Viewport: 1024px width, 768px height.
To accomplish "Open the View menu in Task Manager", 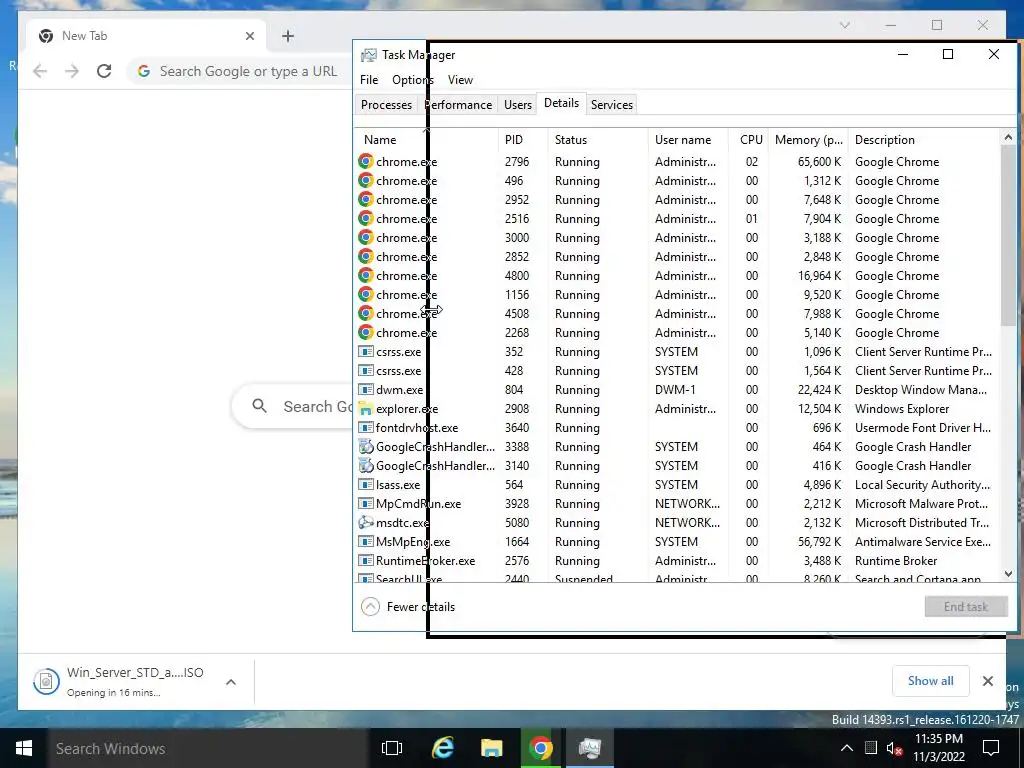I will [460, 80].
